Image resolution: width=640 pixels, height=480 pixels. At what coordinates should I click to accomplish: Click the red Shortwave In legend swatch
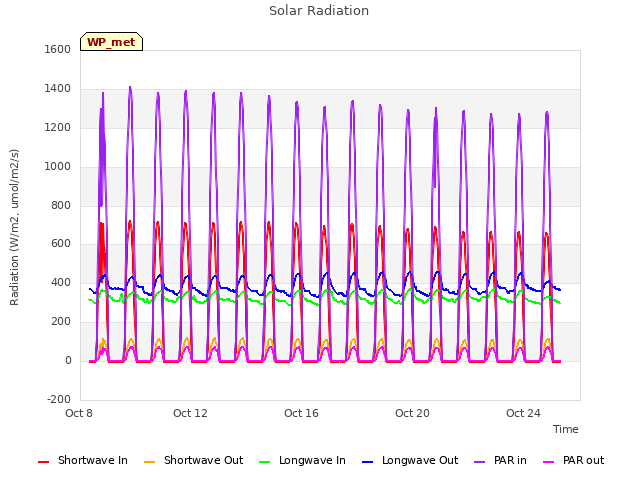pyautogui.click(x=43, y=462)
